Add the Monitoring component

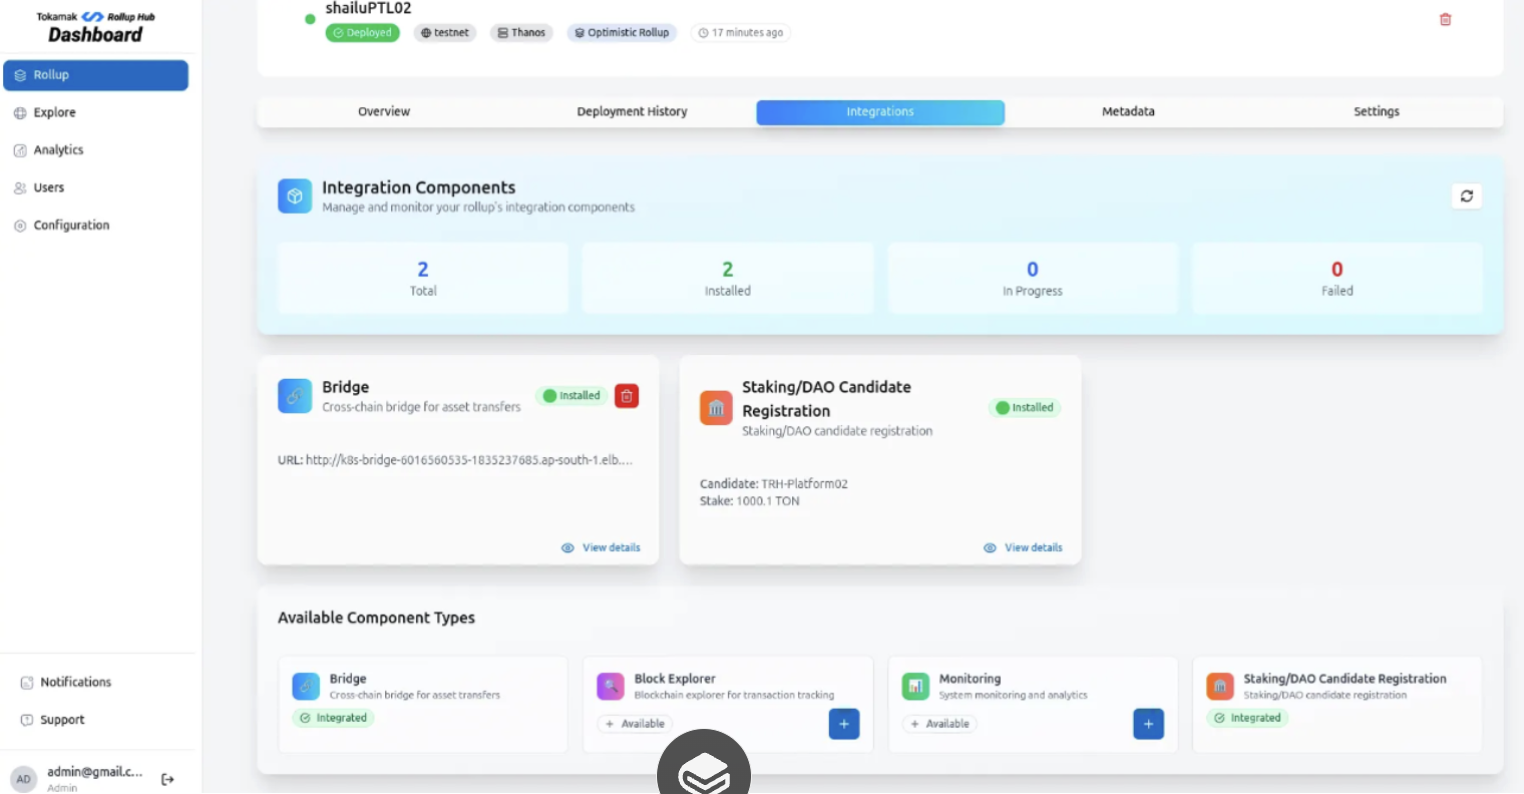1148,724
